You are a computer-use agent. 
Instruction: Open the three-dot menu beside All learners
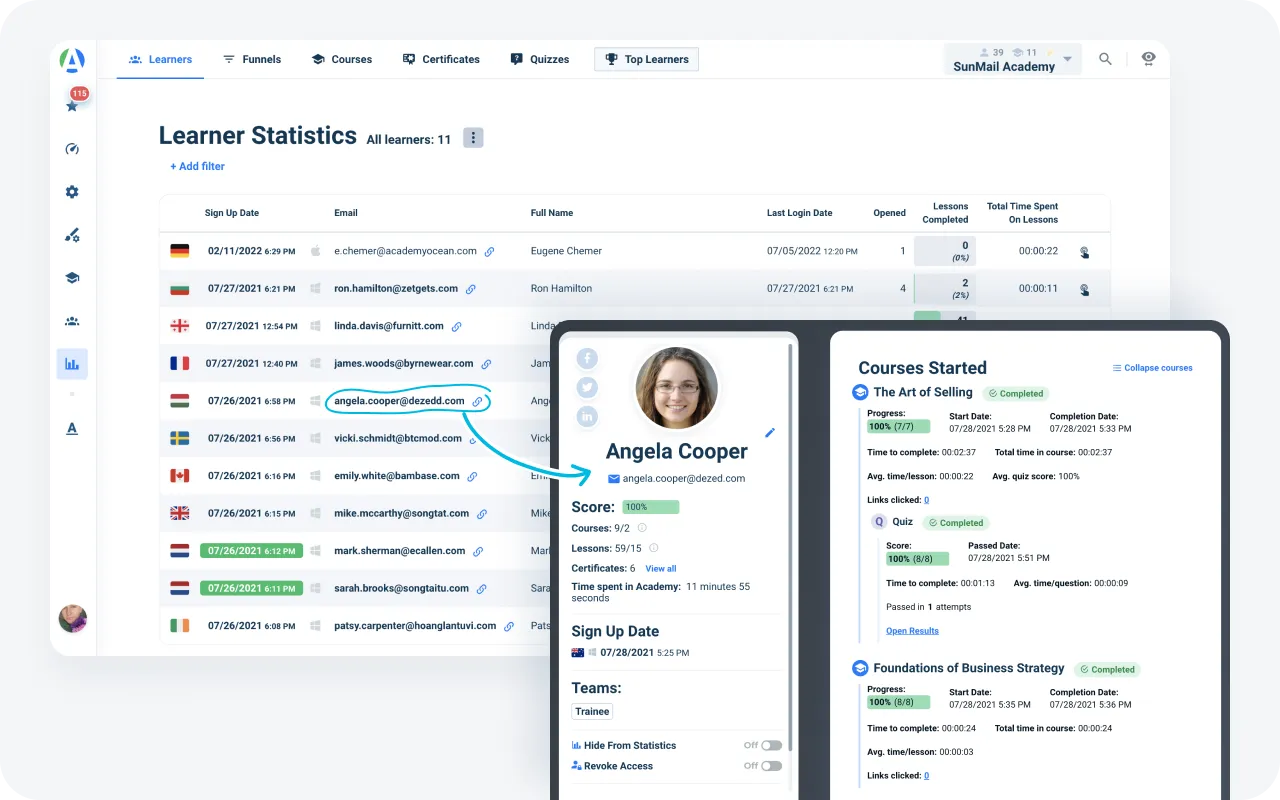pyautogui.click(x=473, y=138)
